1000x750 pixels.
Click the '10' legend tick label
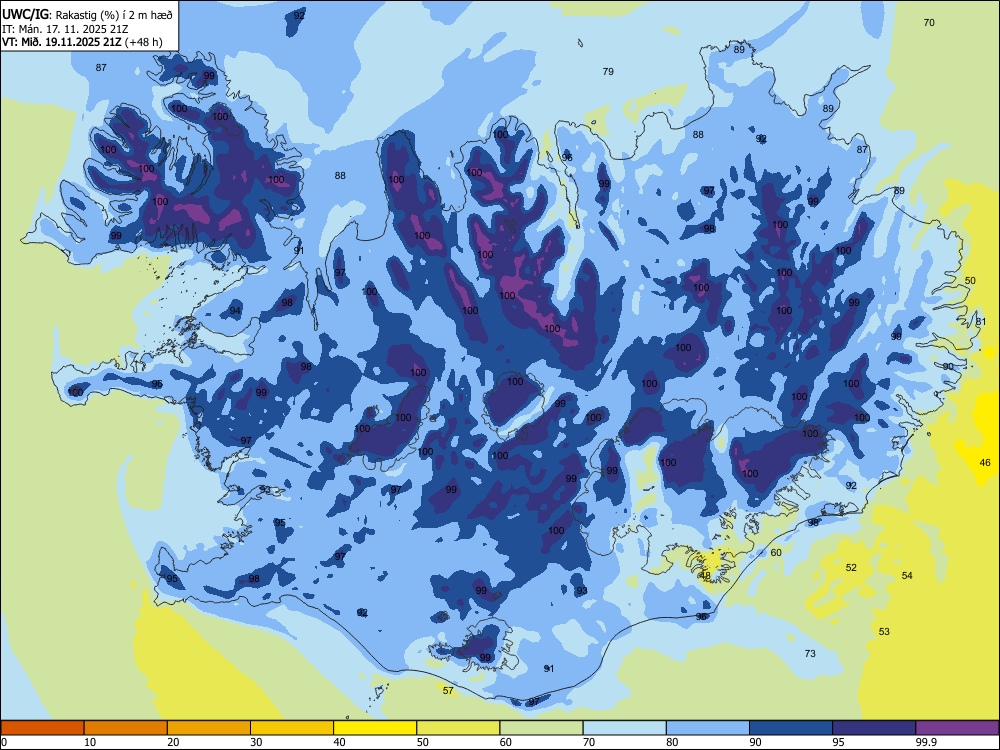90,742
